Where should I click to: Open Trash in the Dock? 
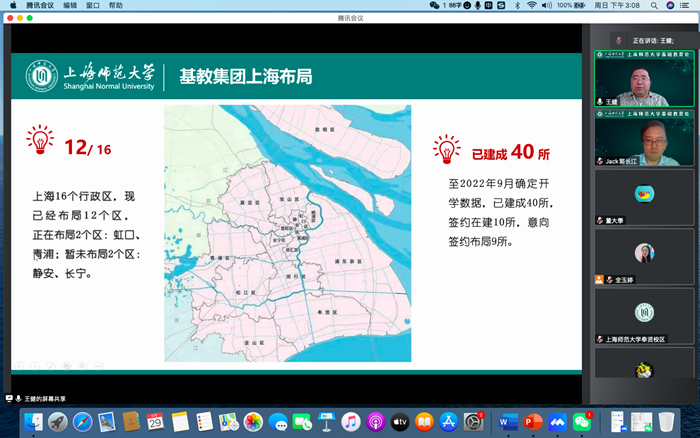[666, 422]
